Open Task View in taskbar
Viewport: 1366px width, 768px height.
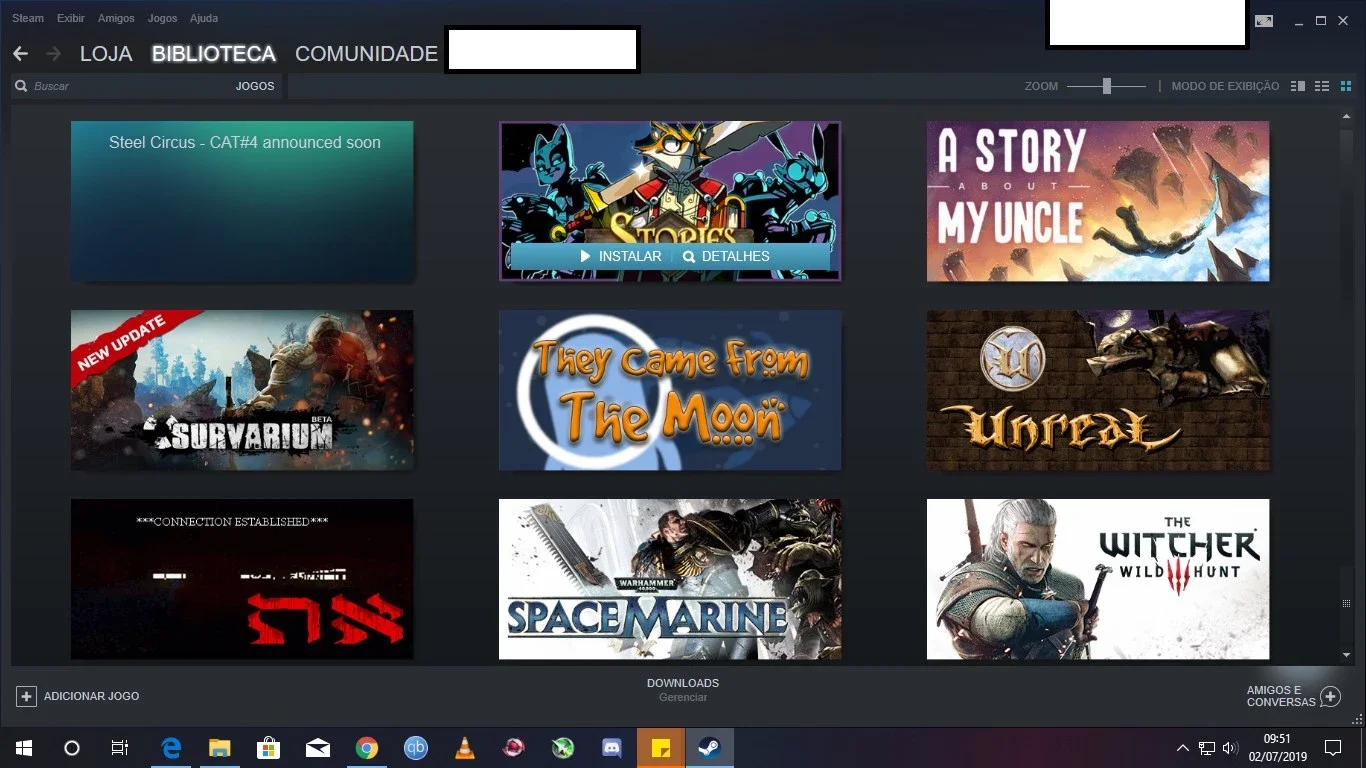click(x=119, y=748)
